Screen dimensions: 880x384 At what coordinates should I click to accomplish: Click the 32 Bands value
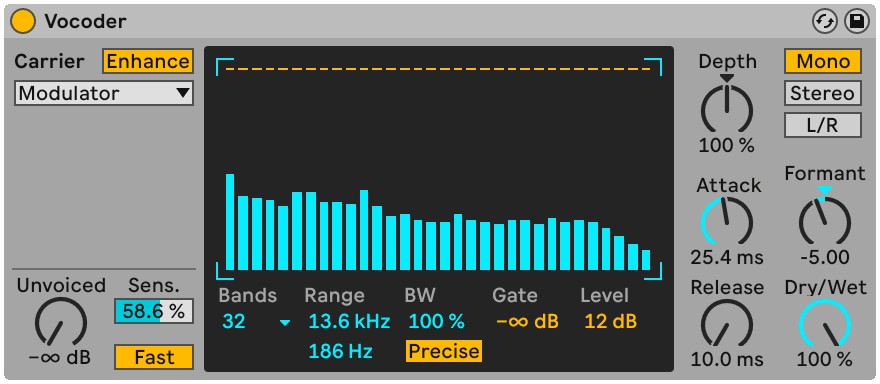click(x=234, y=322)
